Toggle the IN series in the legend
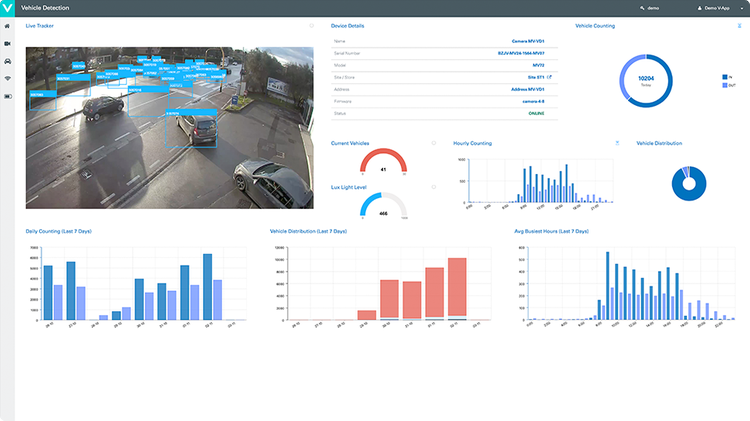 coord(728,77)
